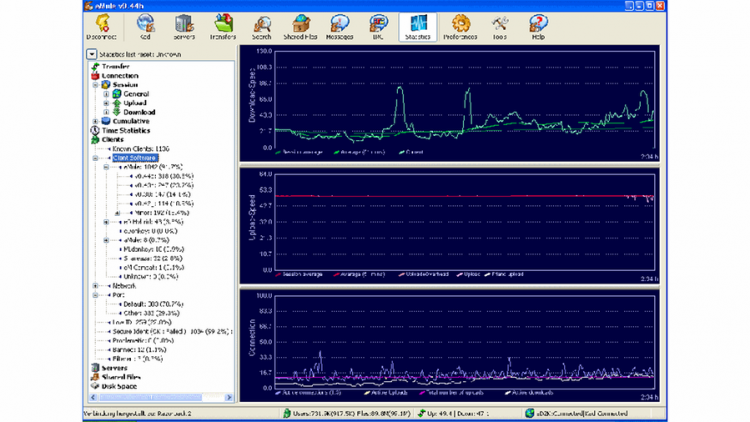Viewport: 750px width, 422px height.
Task: Select the Known Clients row
Action: (141, 149)
